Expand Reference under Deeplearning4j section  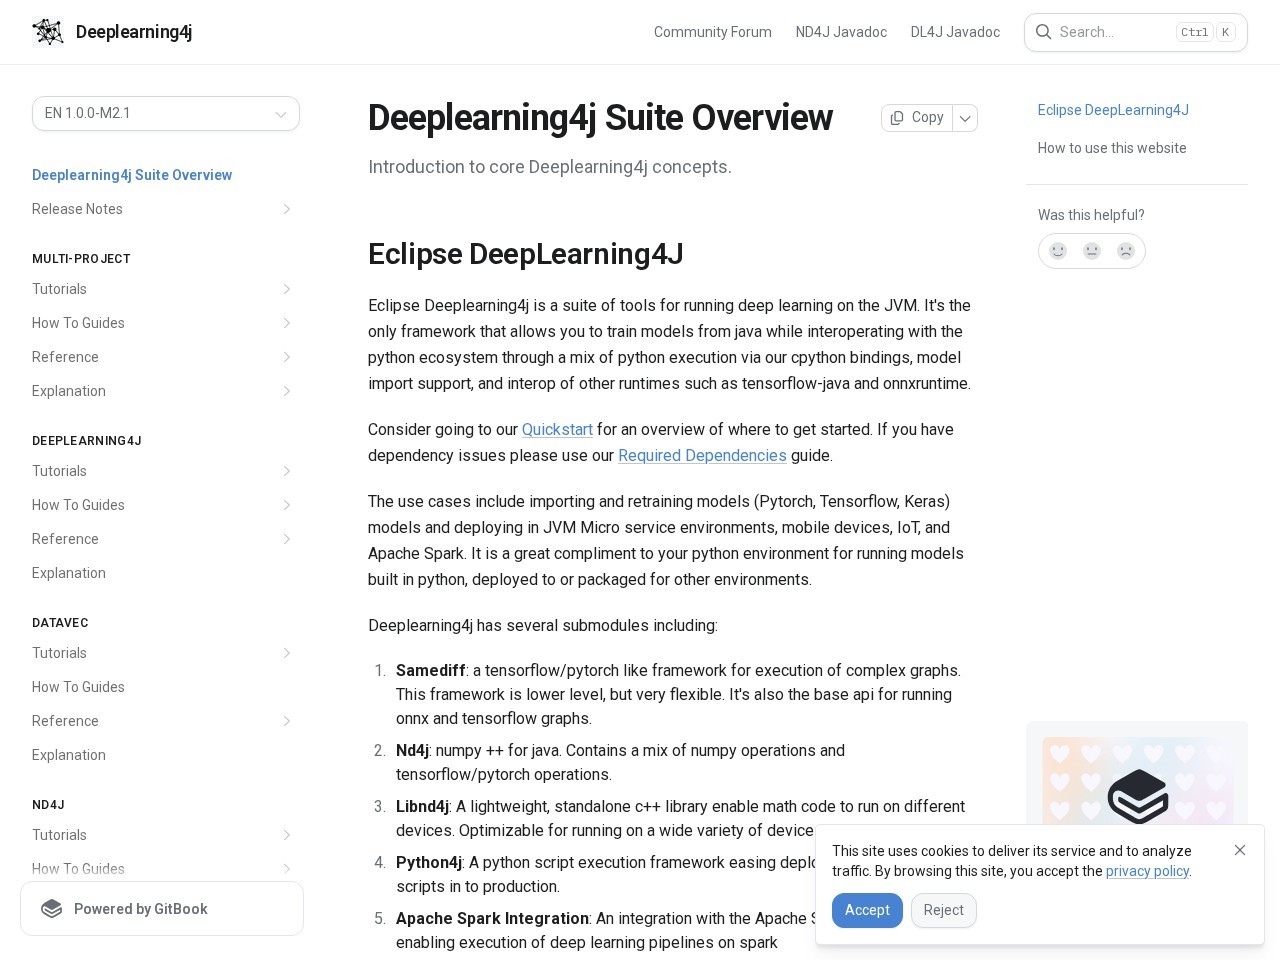286,539
